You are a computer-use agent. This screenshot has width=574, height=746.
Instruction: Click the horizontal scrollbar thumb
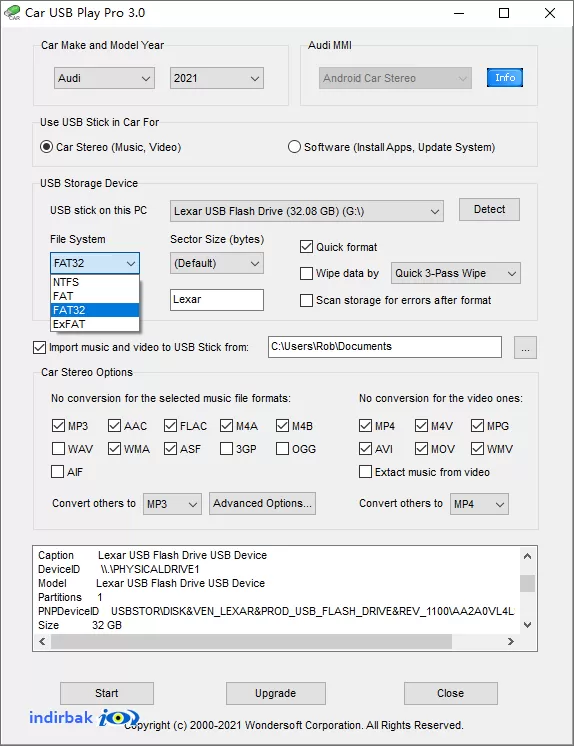click(x=251, y=641)
